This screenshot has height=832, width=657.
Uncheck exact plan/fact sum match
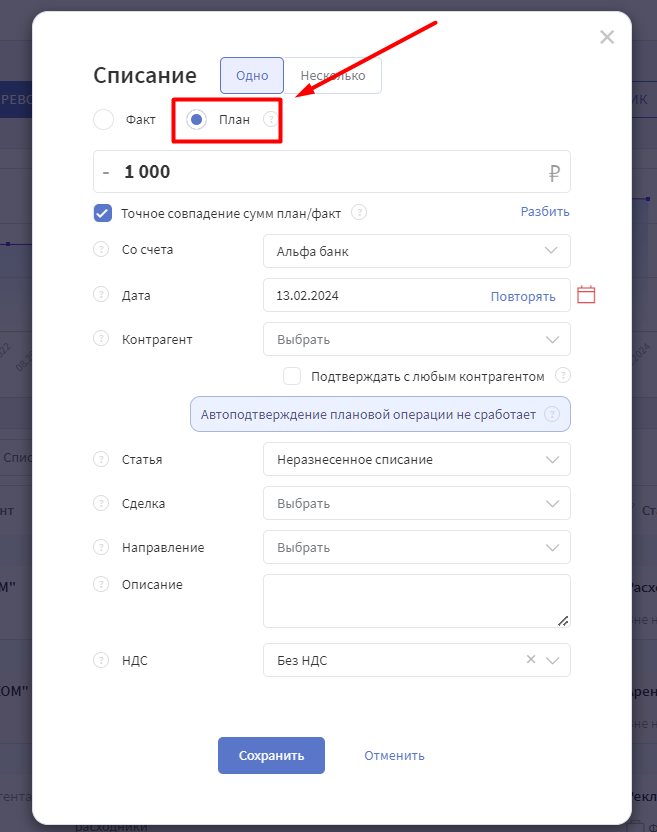coord(103,213)
